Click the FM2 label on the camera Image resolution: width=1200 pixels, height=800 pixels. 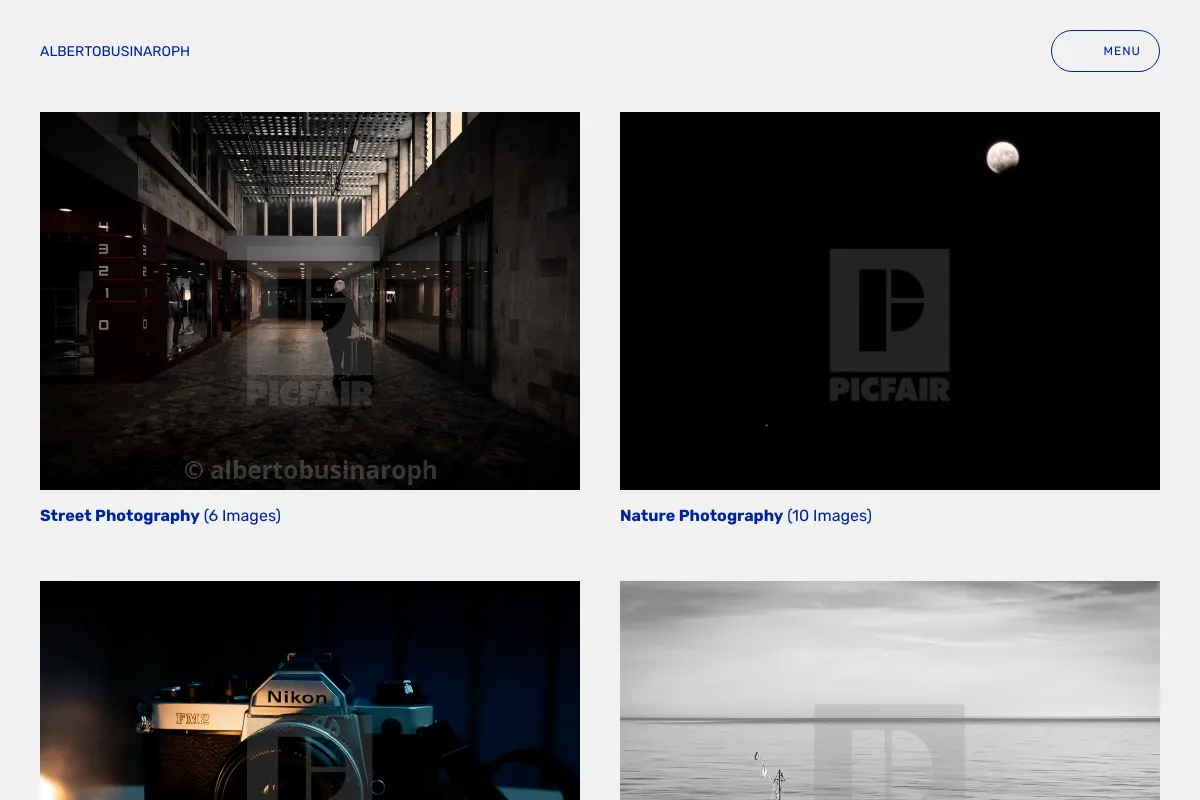(x=191, y=718)
